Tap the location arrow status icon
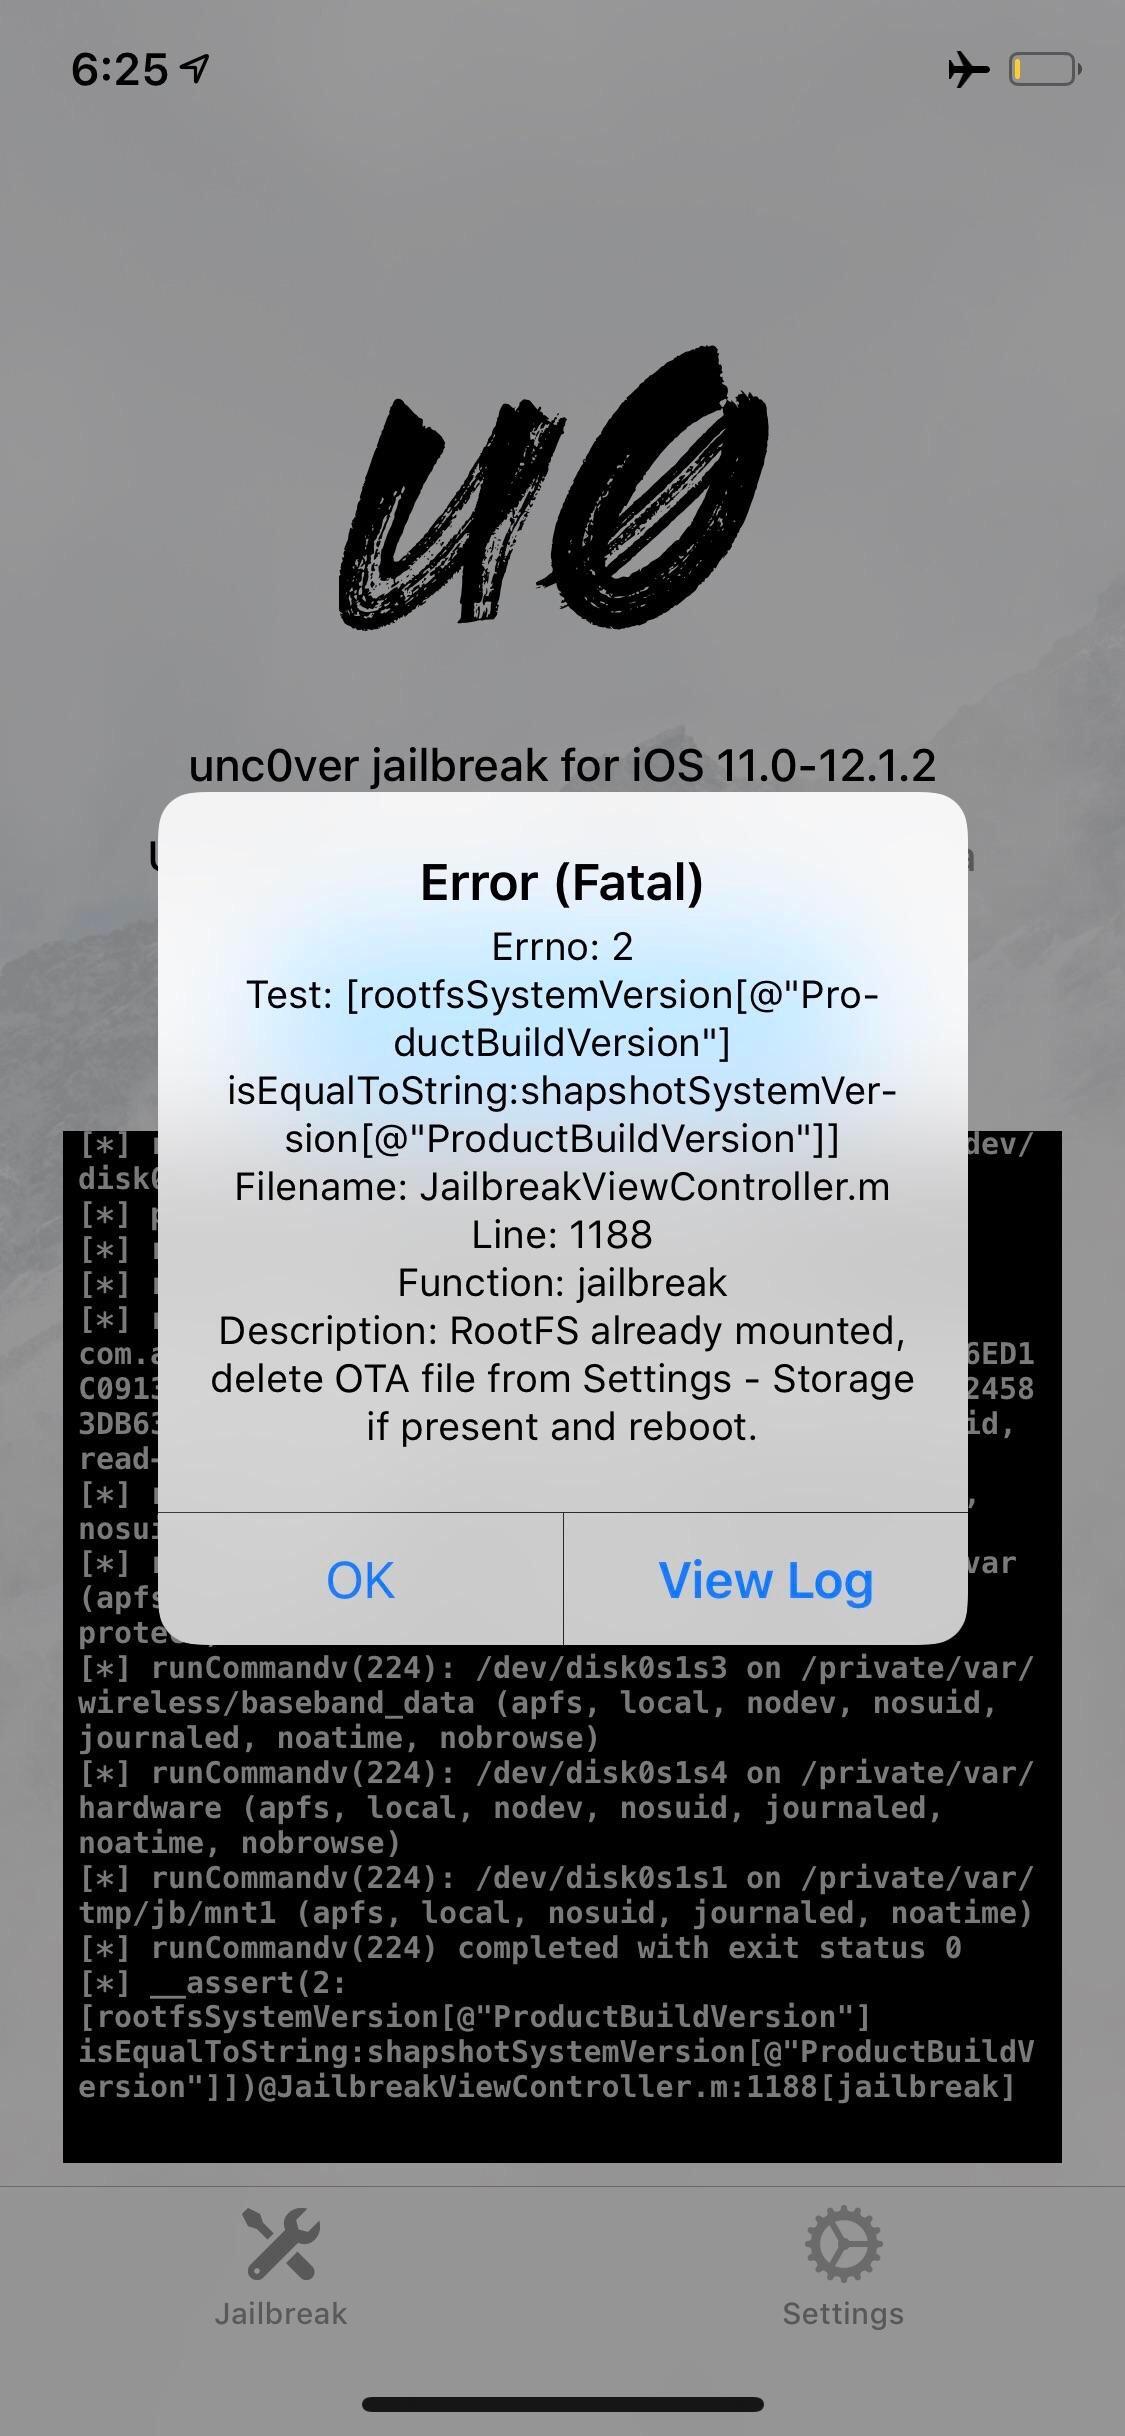 (195, 68)
